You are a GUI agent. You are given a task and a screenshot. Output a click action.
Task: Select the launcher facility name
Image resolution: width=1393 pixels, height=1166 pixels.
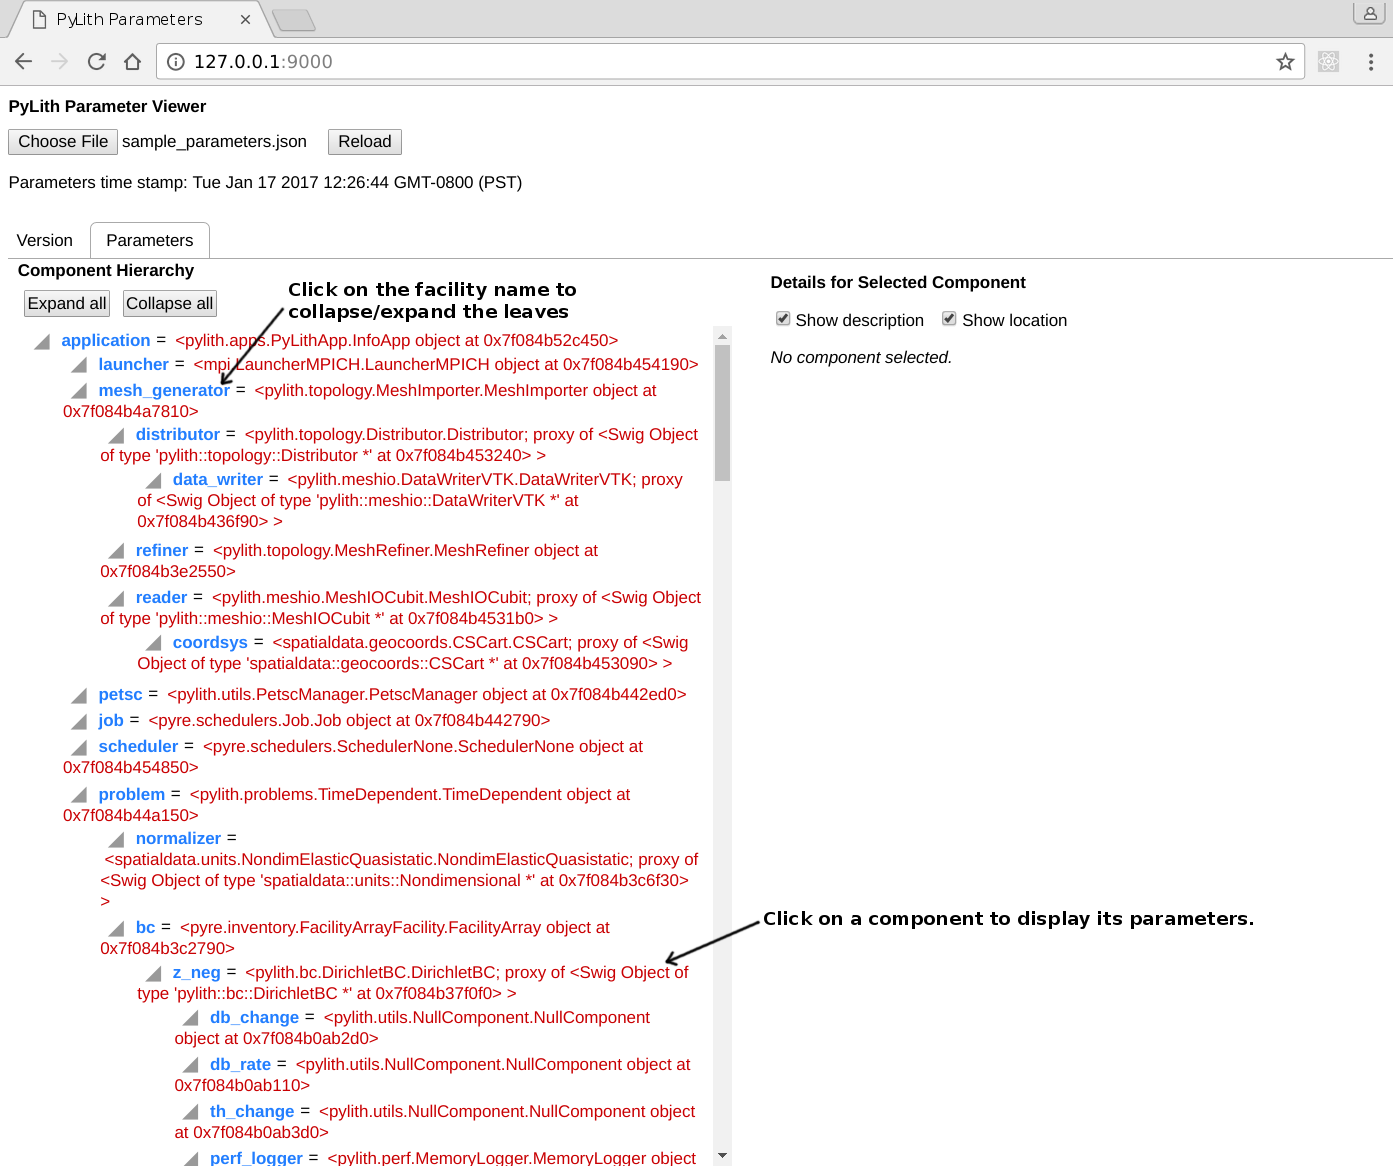(133, 364)
